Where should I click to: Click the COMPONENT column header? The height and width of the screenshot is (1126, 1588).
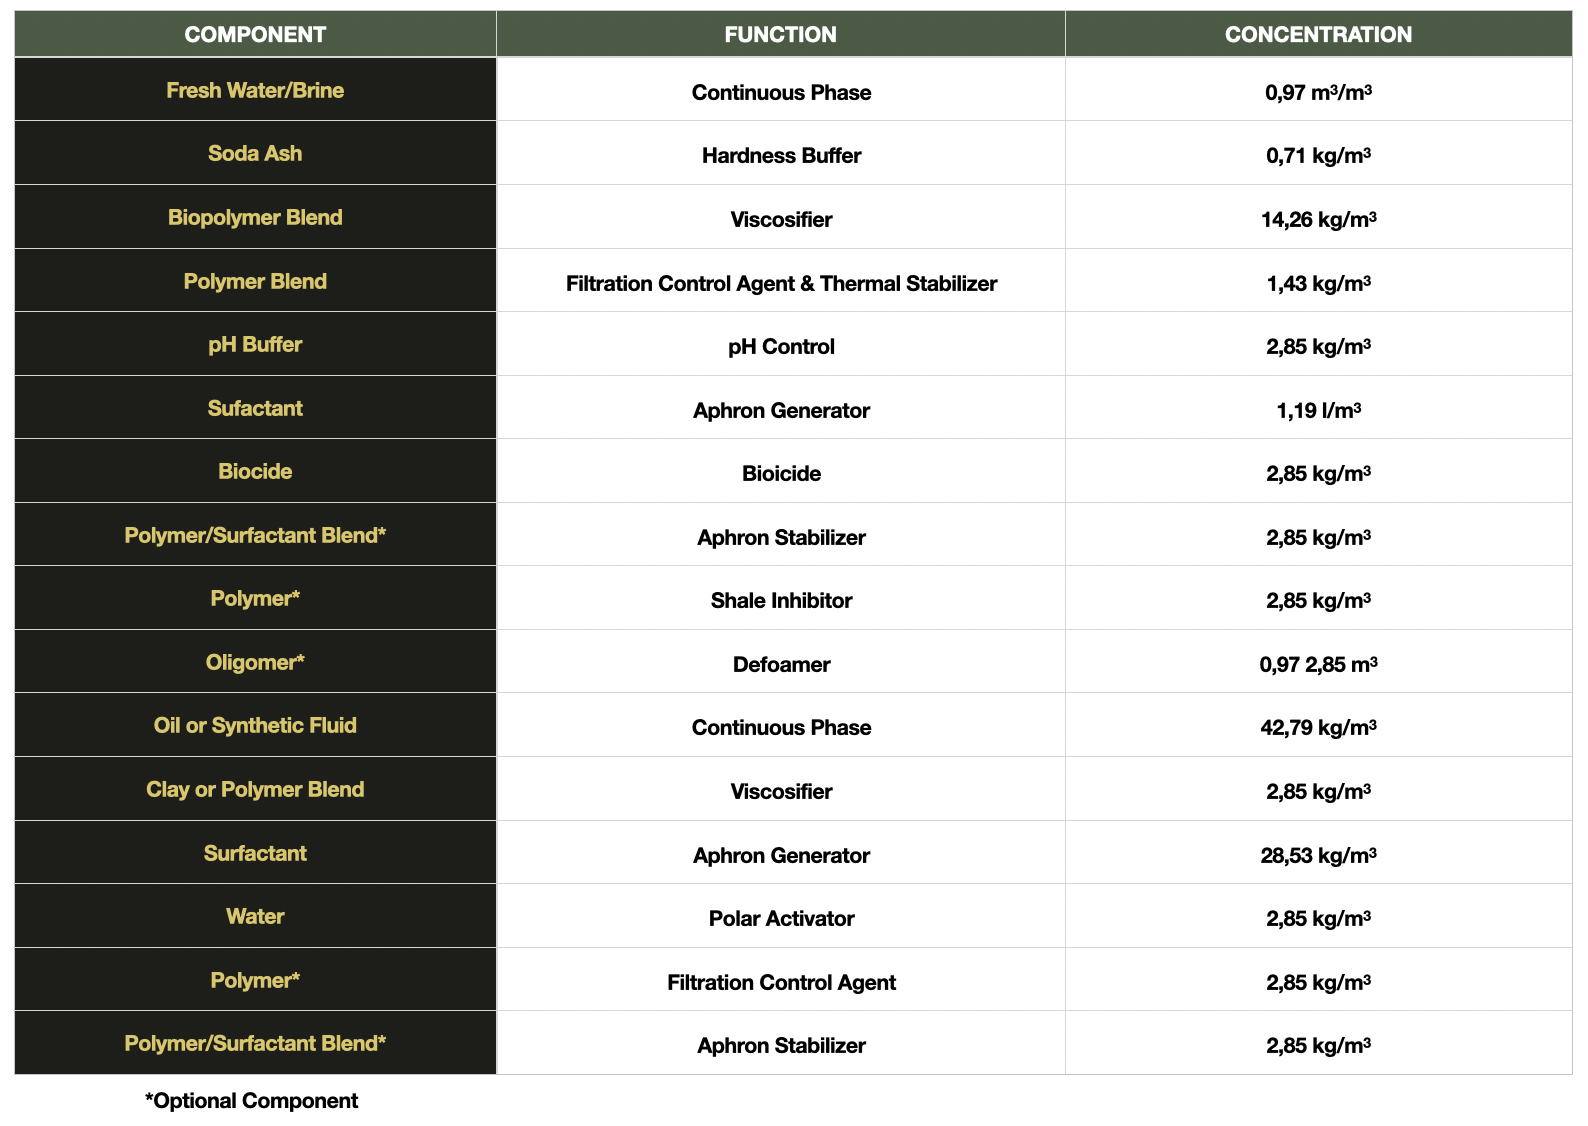point(255,34)
